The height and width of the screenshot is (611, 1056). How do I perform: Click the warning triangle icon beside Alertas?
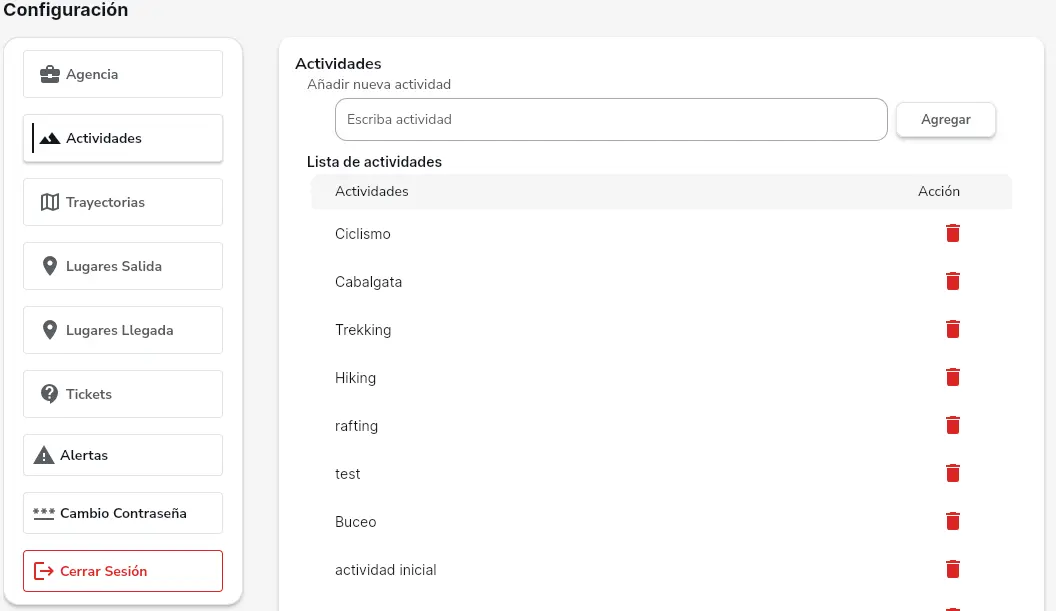click(43, 455)
